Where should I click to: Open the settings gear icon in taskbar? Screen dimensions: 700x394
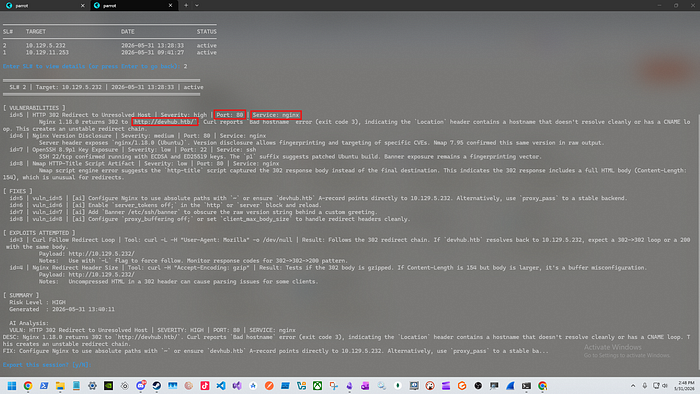(x=92, y=386)
